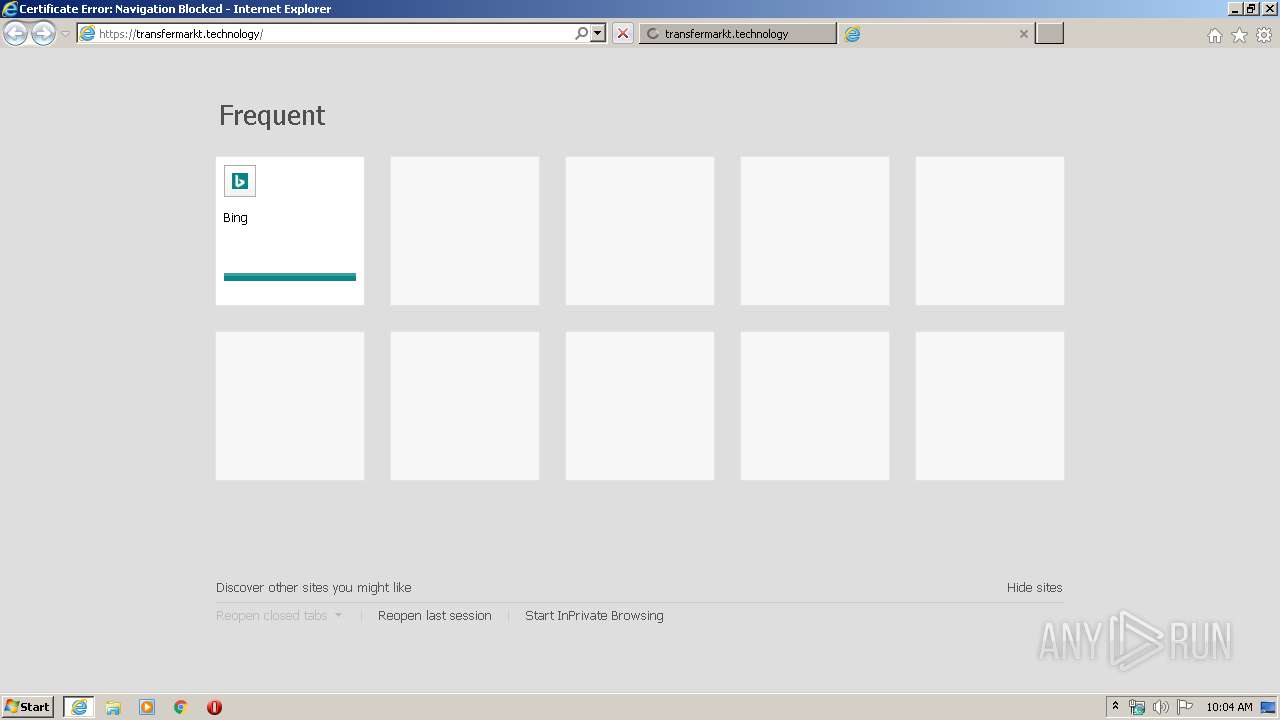Open a new tab with the small blank tab button
The width and height of the screenshot is (1280, 720).
[x=1049, y=34]
